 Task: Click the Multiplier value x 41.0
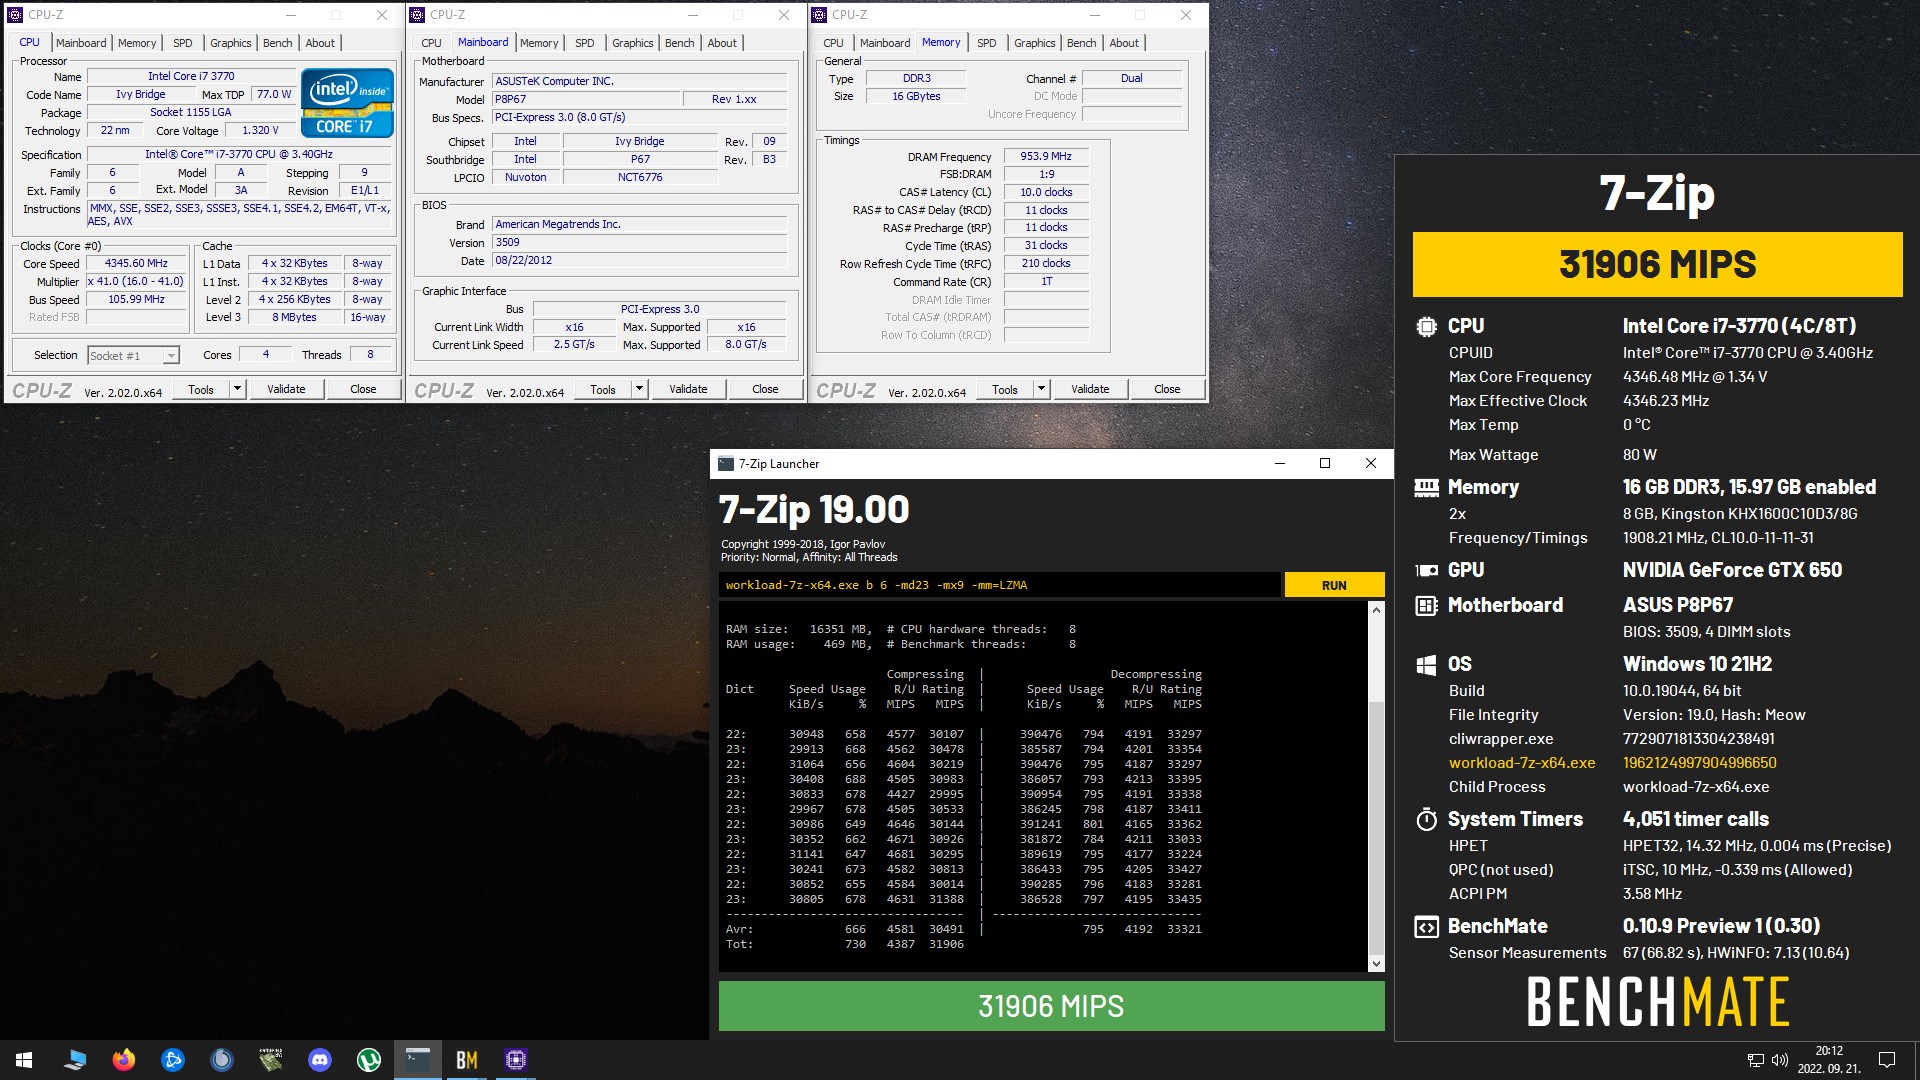[x=137, y=282]
